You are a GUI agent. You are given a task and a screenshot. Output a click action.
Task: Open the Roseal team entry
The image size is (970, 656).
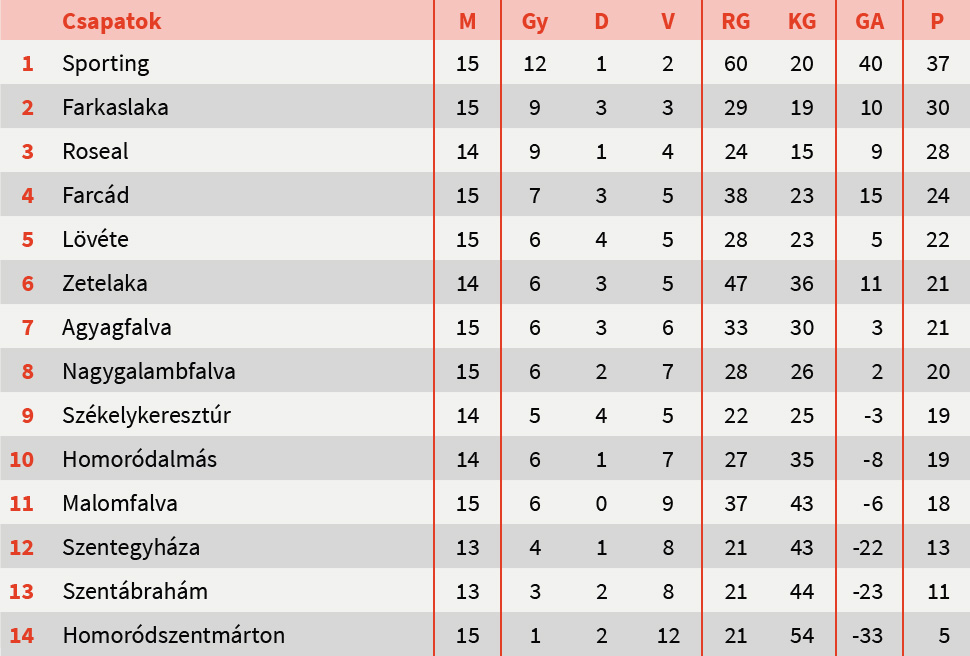[95, 151]
